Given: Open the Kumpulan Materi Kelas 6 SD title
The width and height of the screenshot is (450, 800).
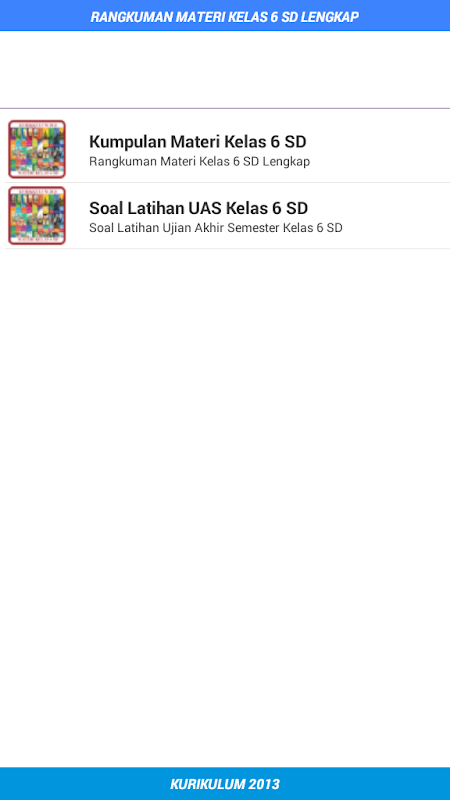Looking at the screenshot, I should click(x=197, y=141).
